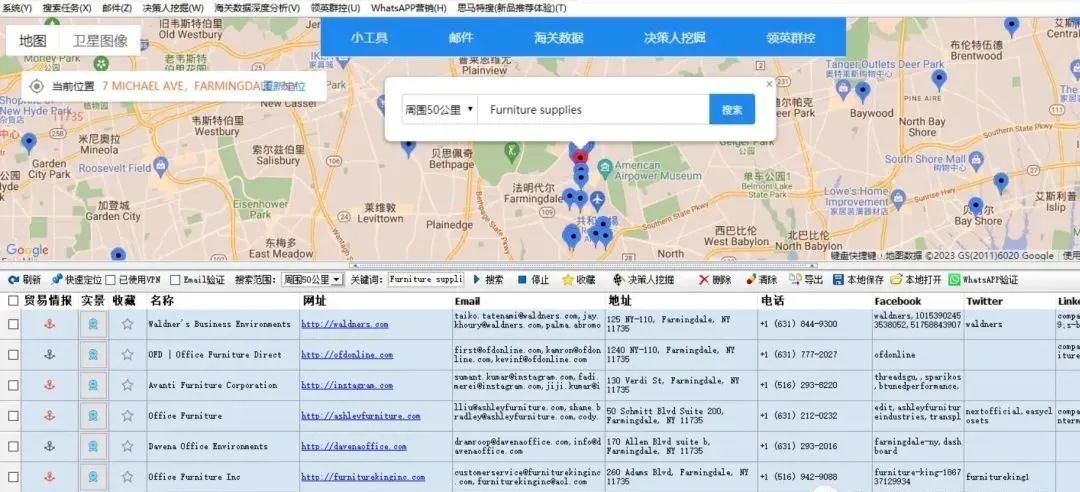Favorite Waldner's Business Environments with its star

coord(127,324)
